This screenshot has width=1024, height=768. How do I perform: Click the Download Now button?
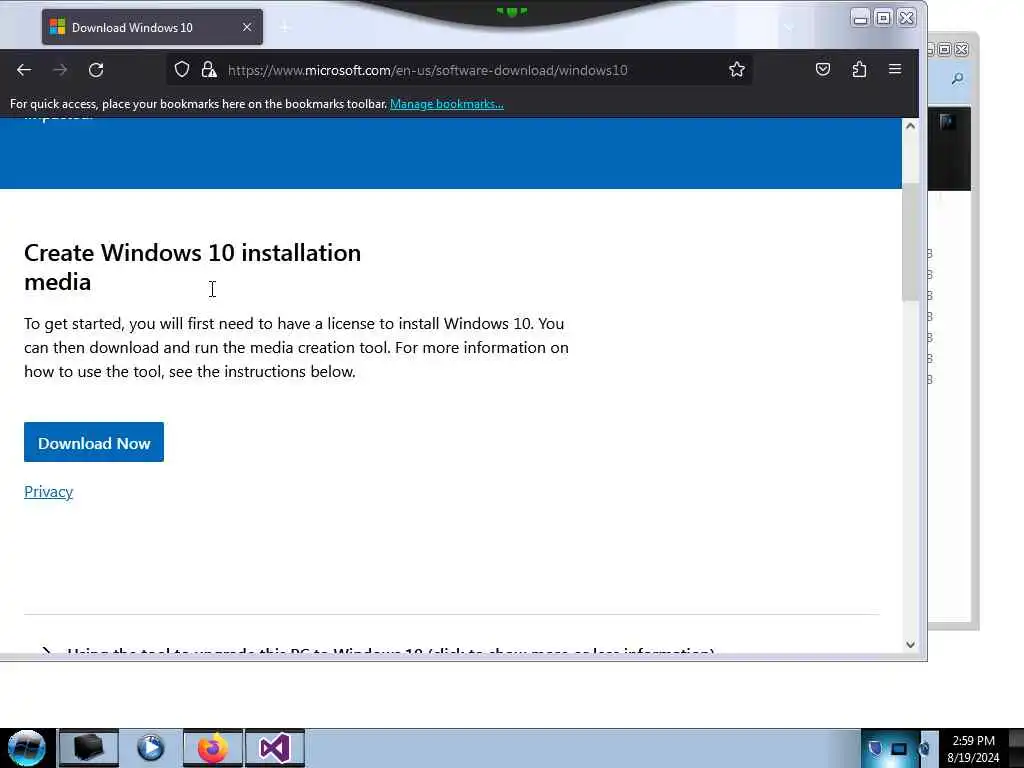(94, 442)
